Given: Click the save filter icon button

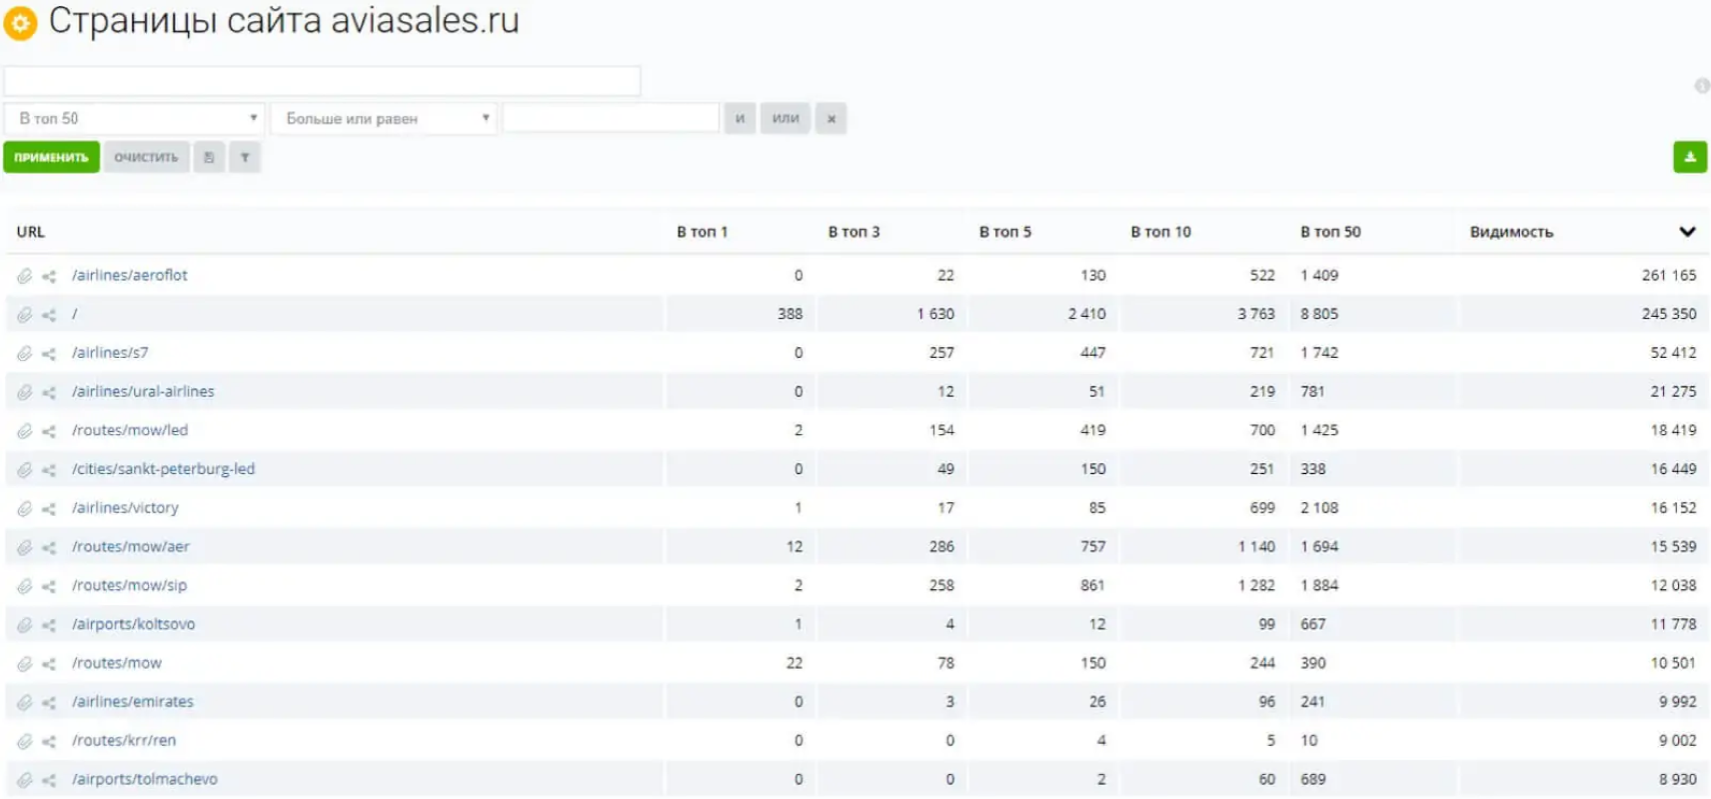Looking at the screenshot, I should tap(209, 157).
